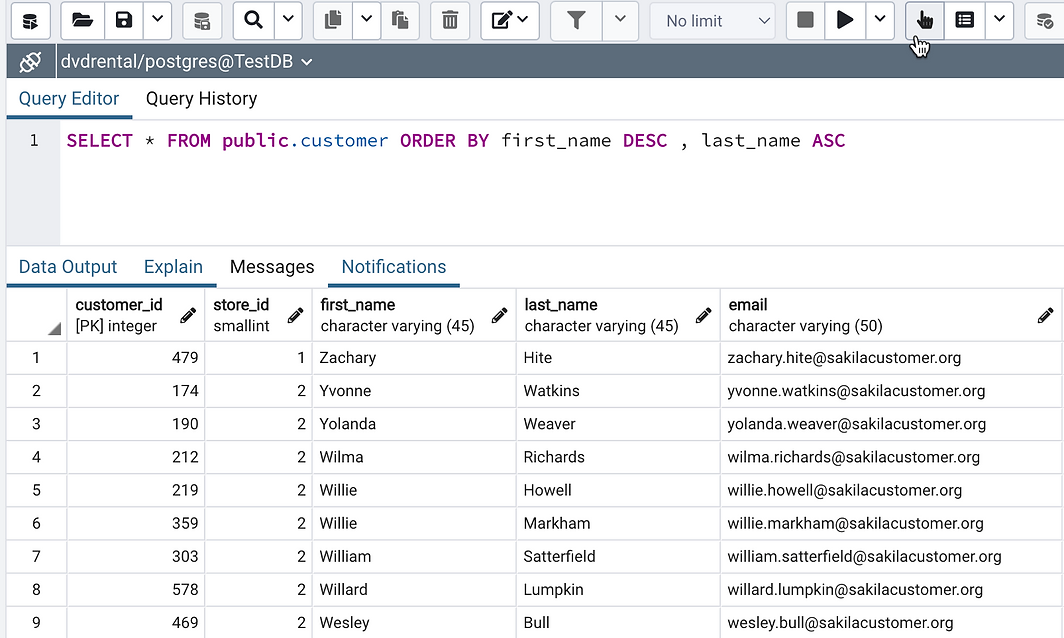Click the last_name cell Weaver
1064x638 pixels.
click(618, 424)
